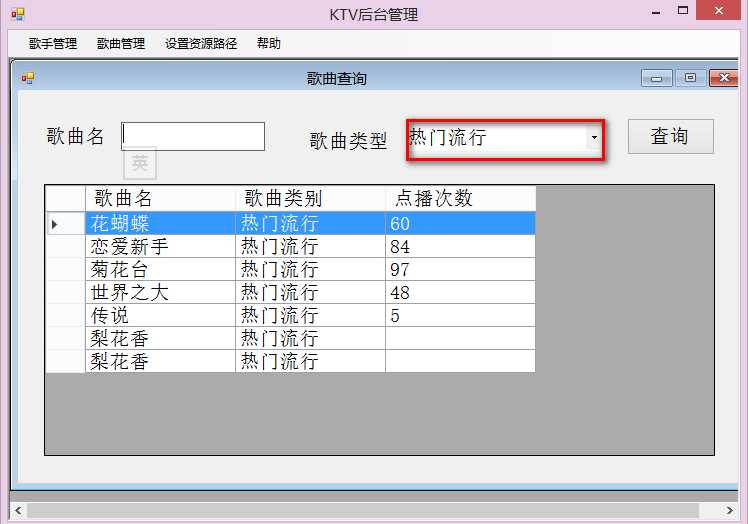Click the row header beside 恋爱新手
Image resolution: width=748 pixels, height=524 pixels.
click(x=65, y=246)
